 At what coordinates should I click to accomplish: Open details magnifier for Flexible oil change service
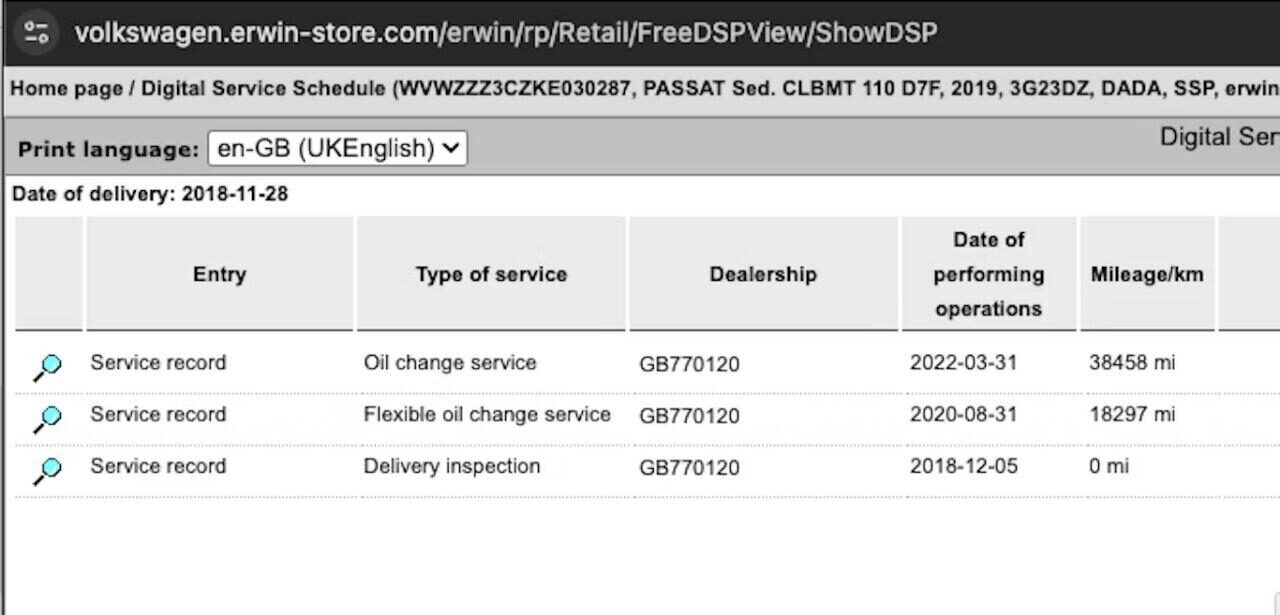(x=47, y=419)
